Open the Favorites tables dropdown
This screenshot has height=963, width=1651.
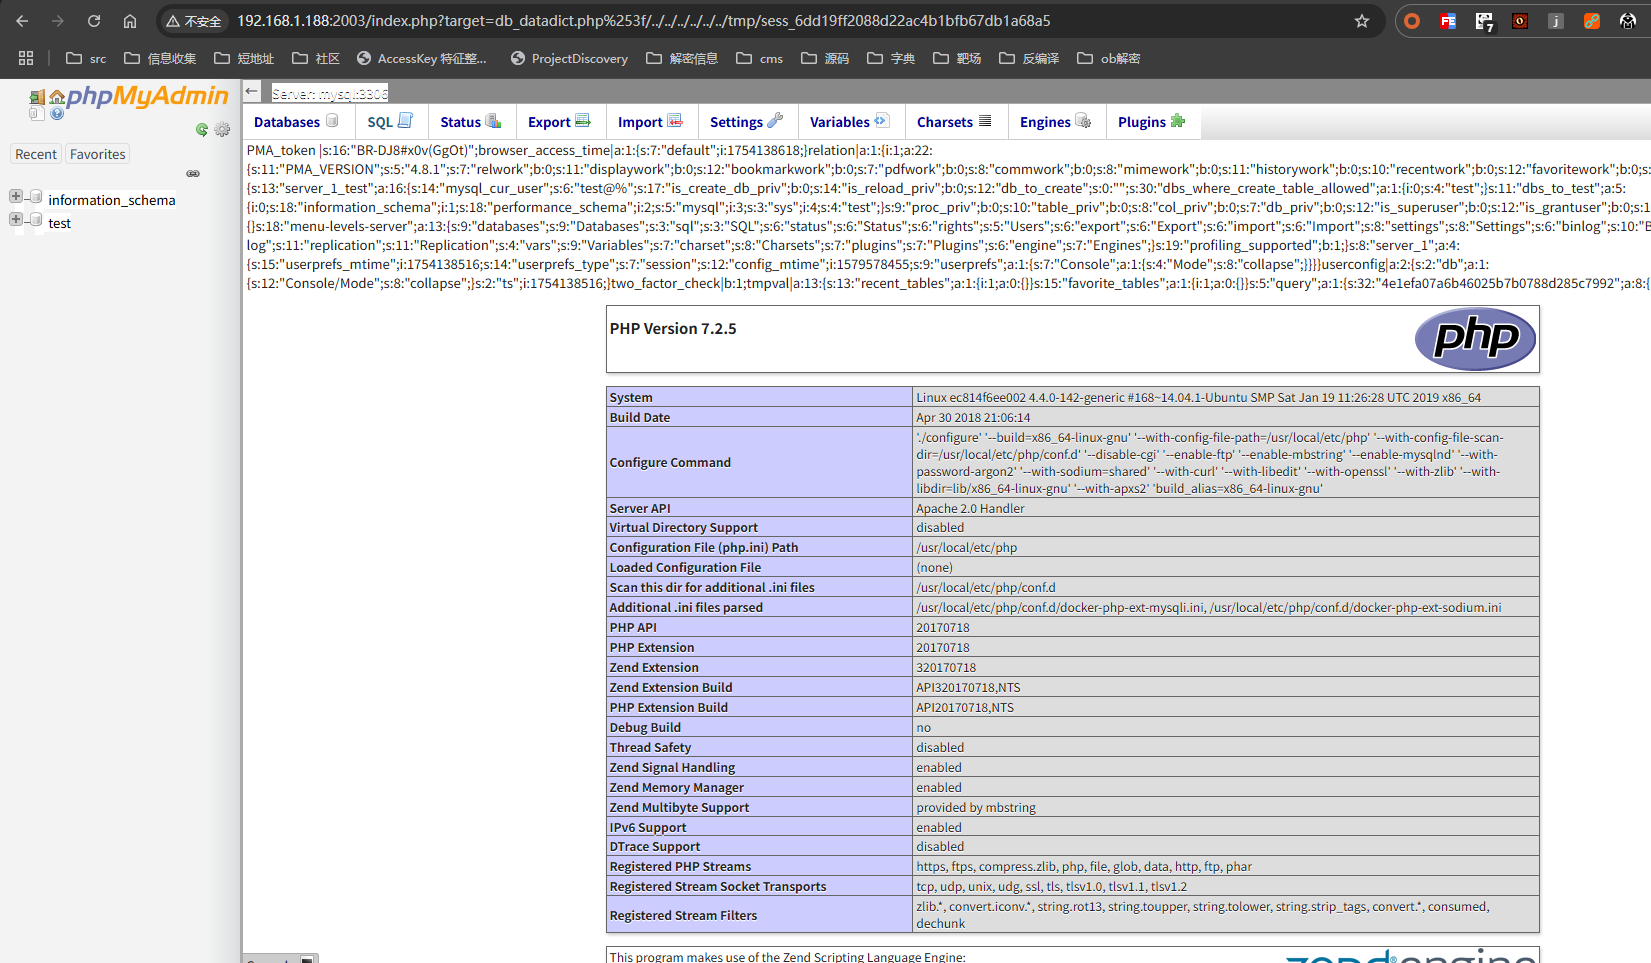97,153
